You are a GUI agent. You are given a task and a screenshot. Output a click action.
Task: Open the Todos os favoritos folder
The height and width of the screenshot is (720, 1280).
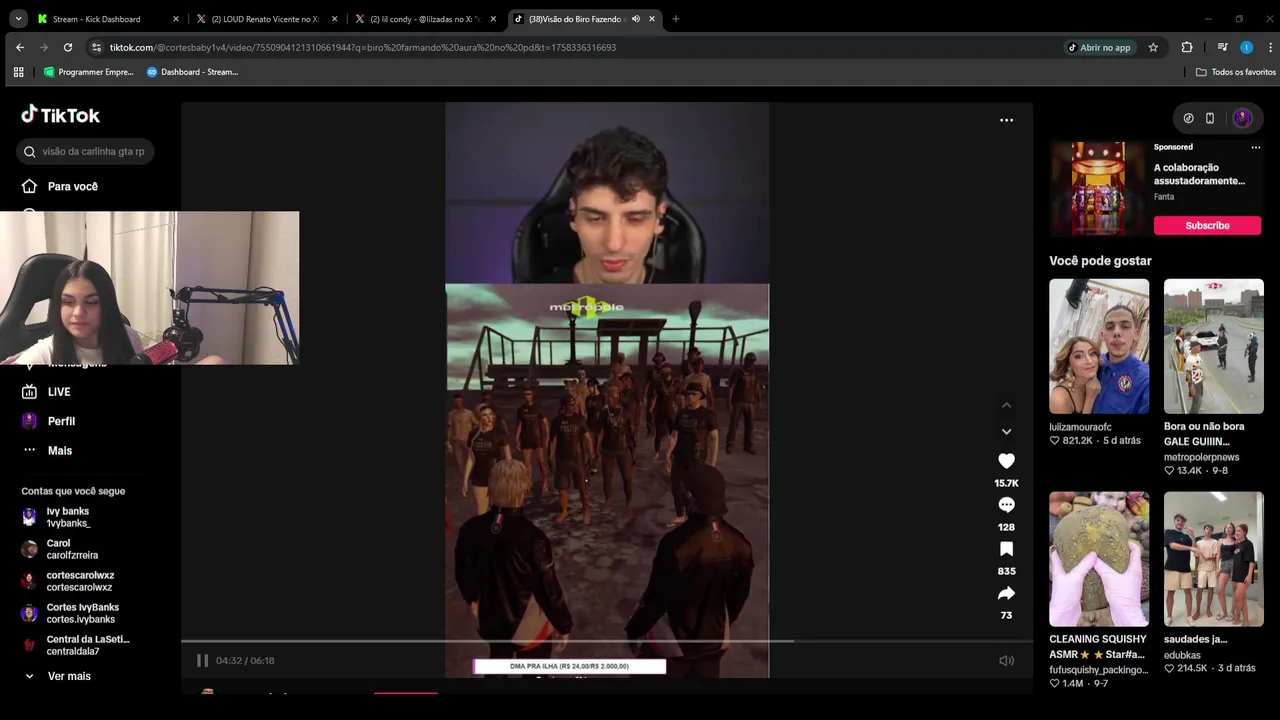[1236, 72]
